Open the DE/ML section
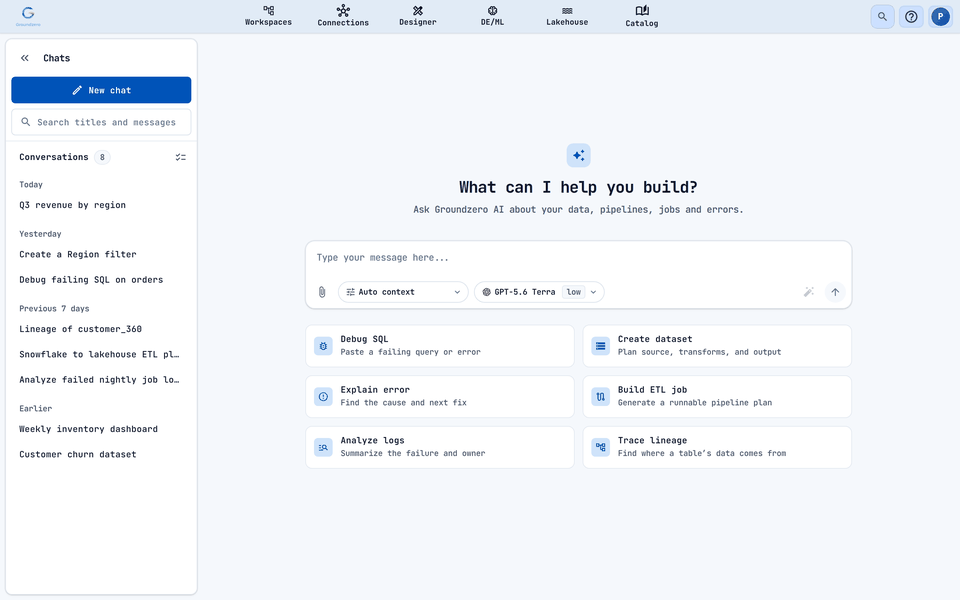 coord(492,16)
